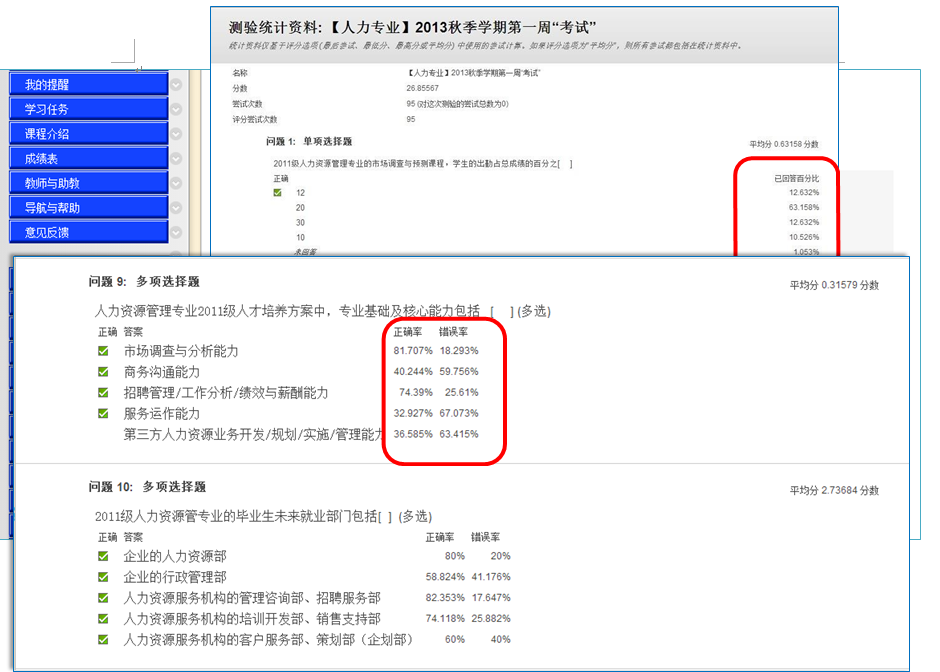
Task: Click the question 10 prompt about 就业部门
Action: pos(263,516)
